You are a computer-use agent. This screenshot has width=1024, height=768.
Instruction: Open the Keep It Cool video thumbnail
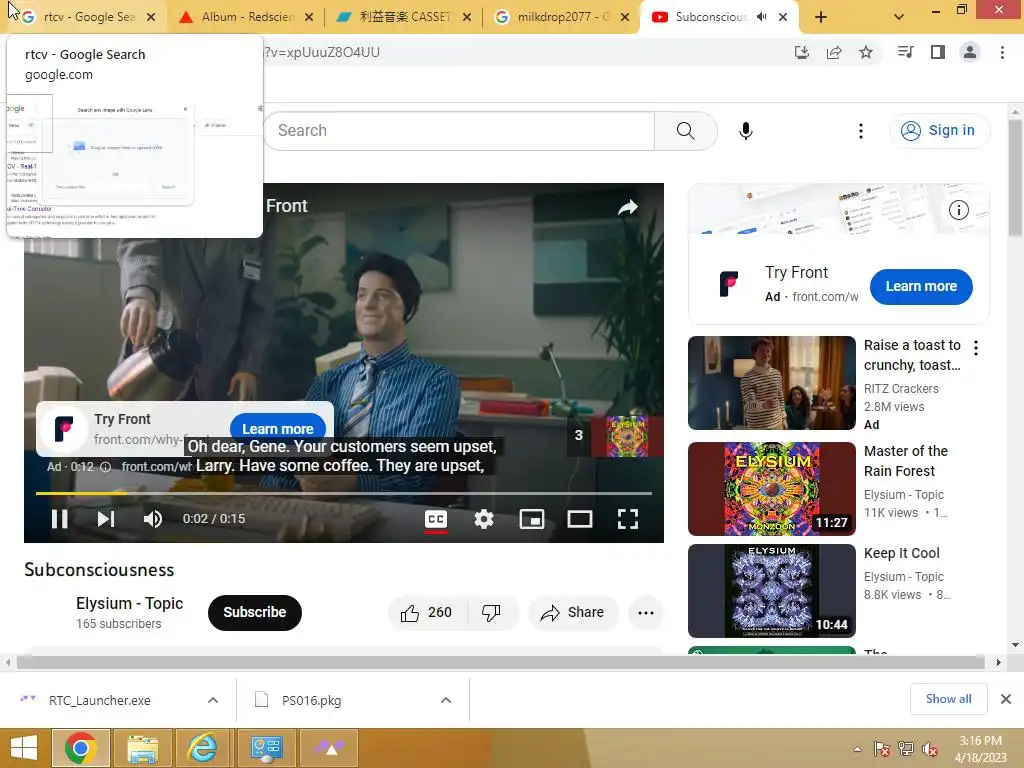coord(771,591)
